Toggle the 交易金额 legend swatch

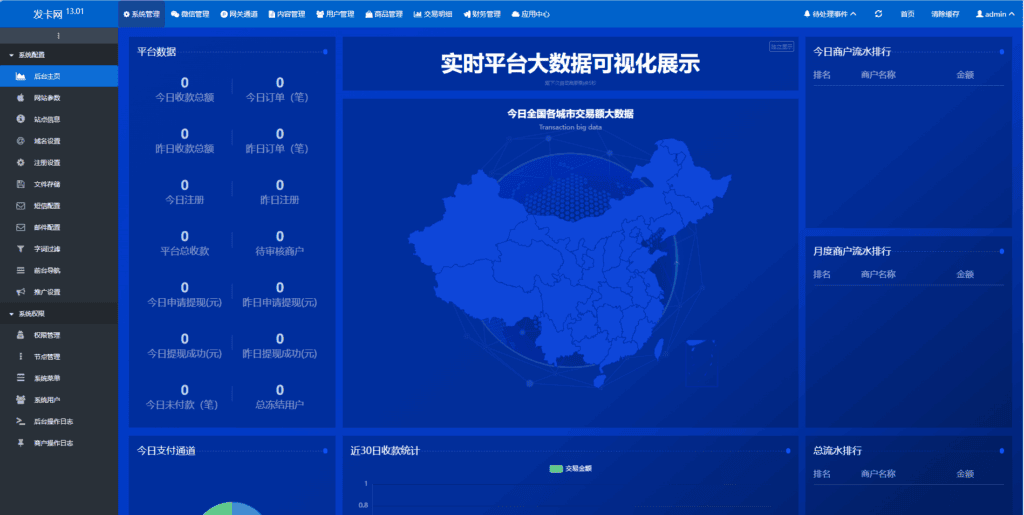tap(556, 469)
